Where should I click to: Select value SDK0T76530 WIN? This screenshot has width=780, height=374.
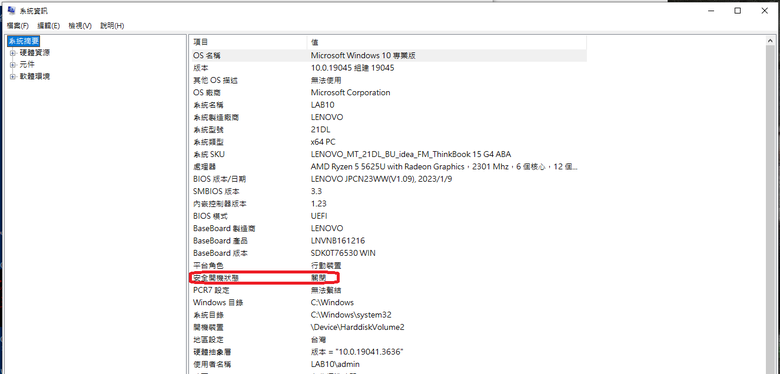[343, 253]
